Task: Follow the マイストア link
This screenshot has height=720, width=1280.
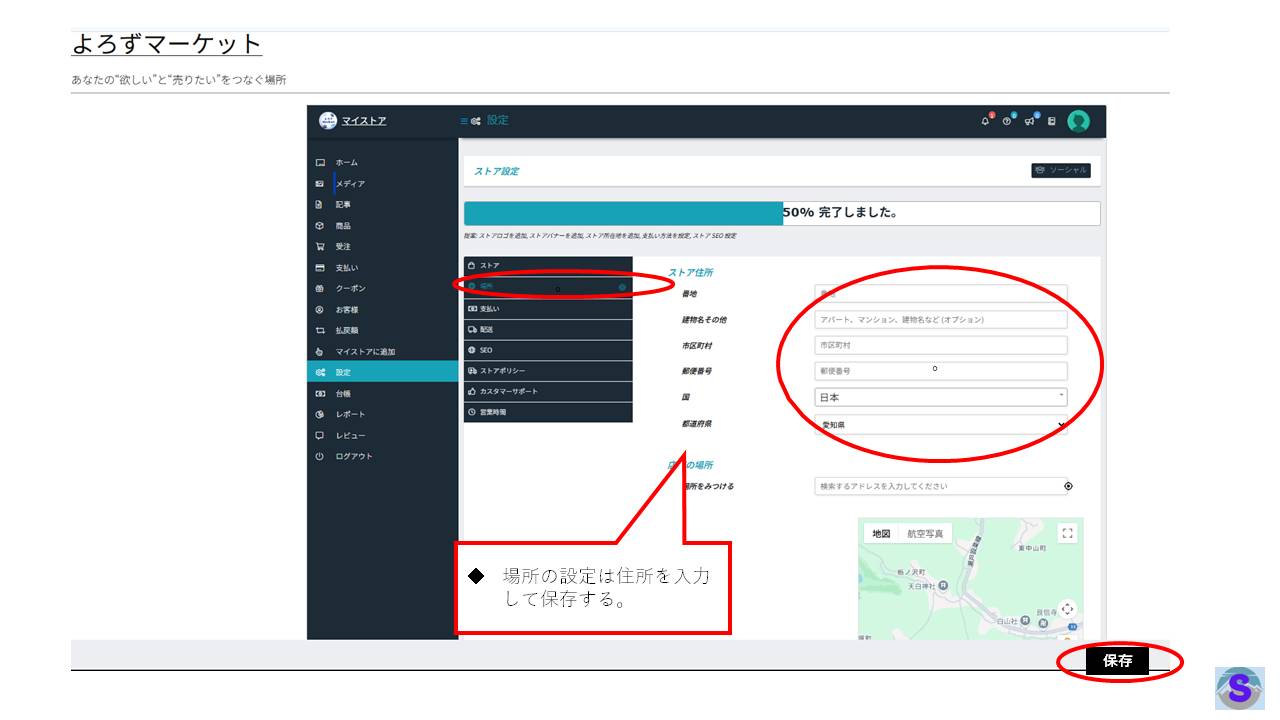Action: click(x=364, y=121)
